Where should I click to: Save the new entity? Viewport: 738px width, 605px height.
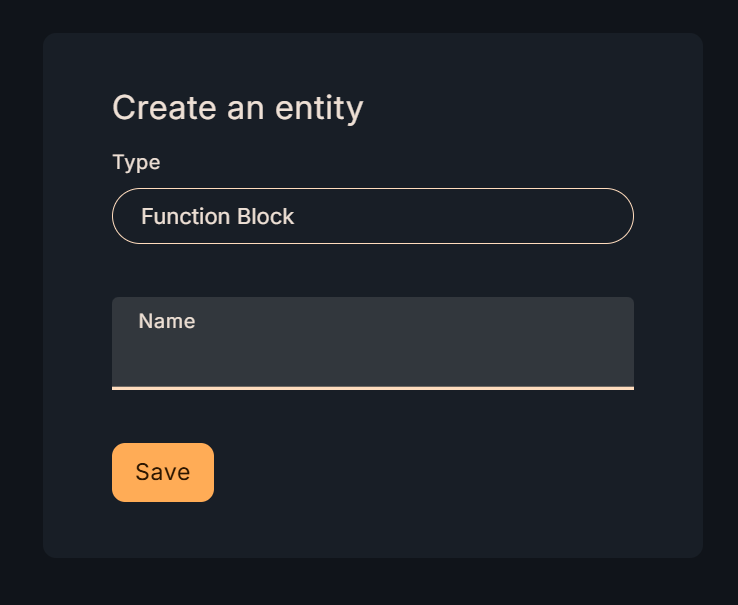pos(163,472)
